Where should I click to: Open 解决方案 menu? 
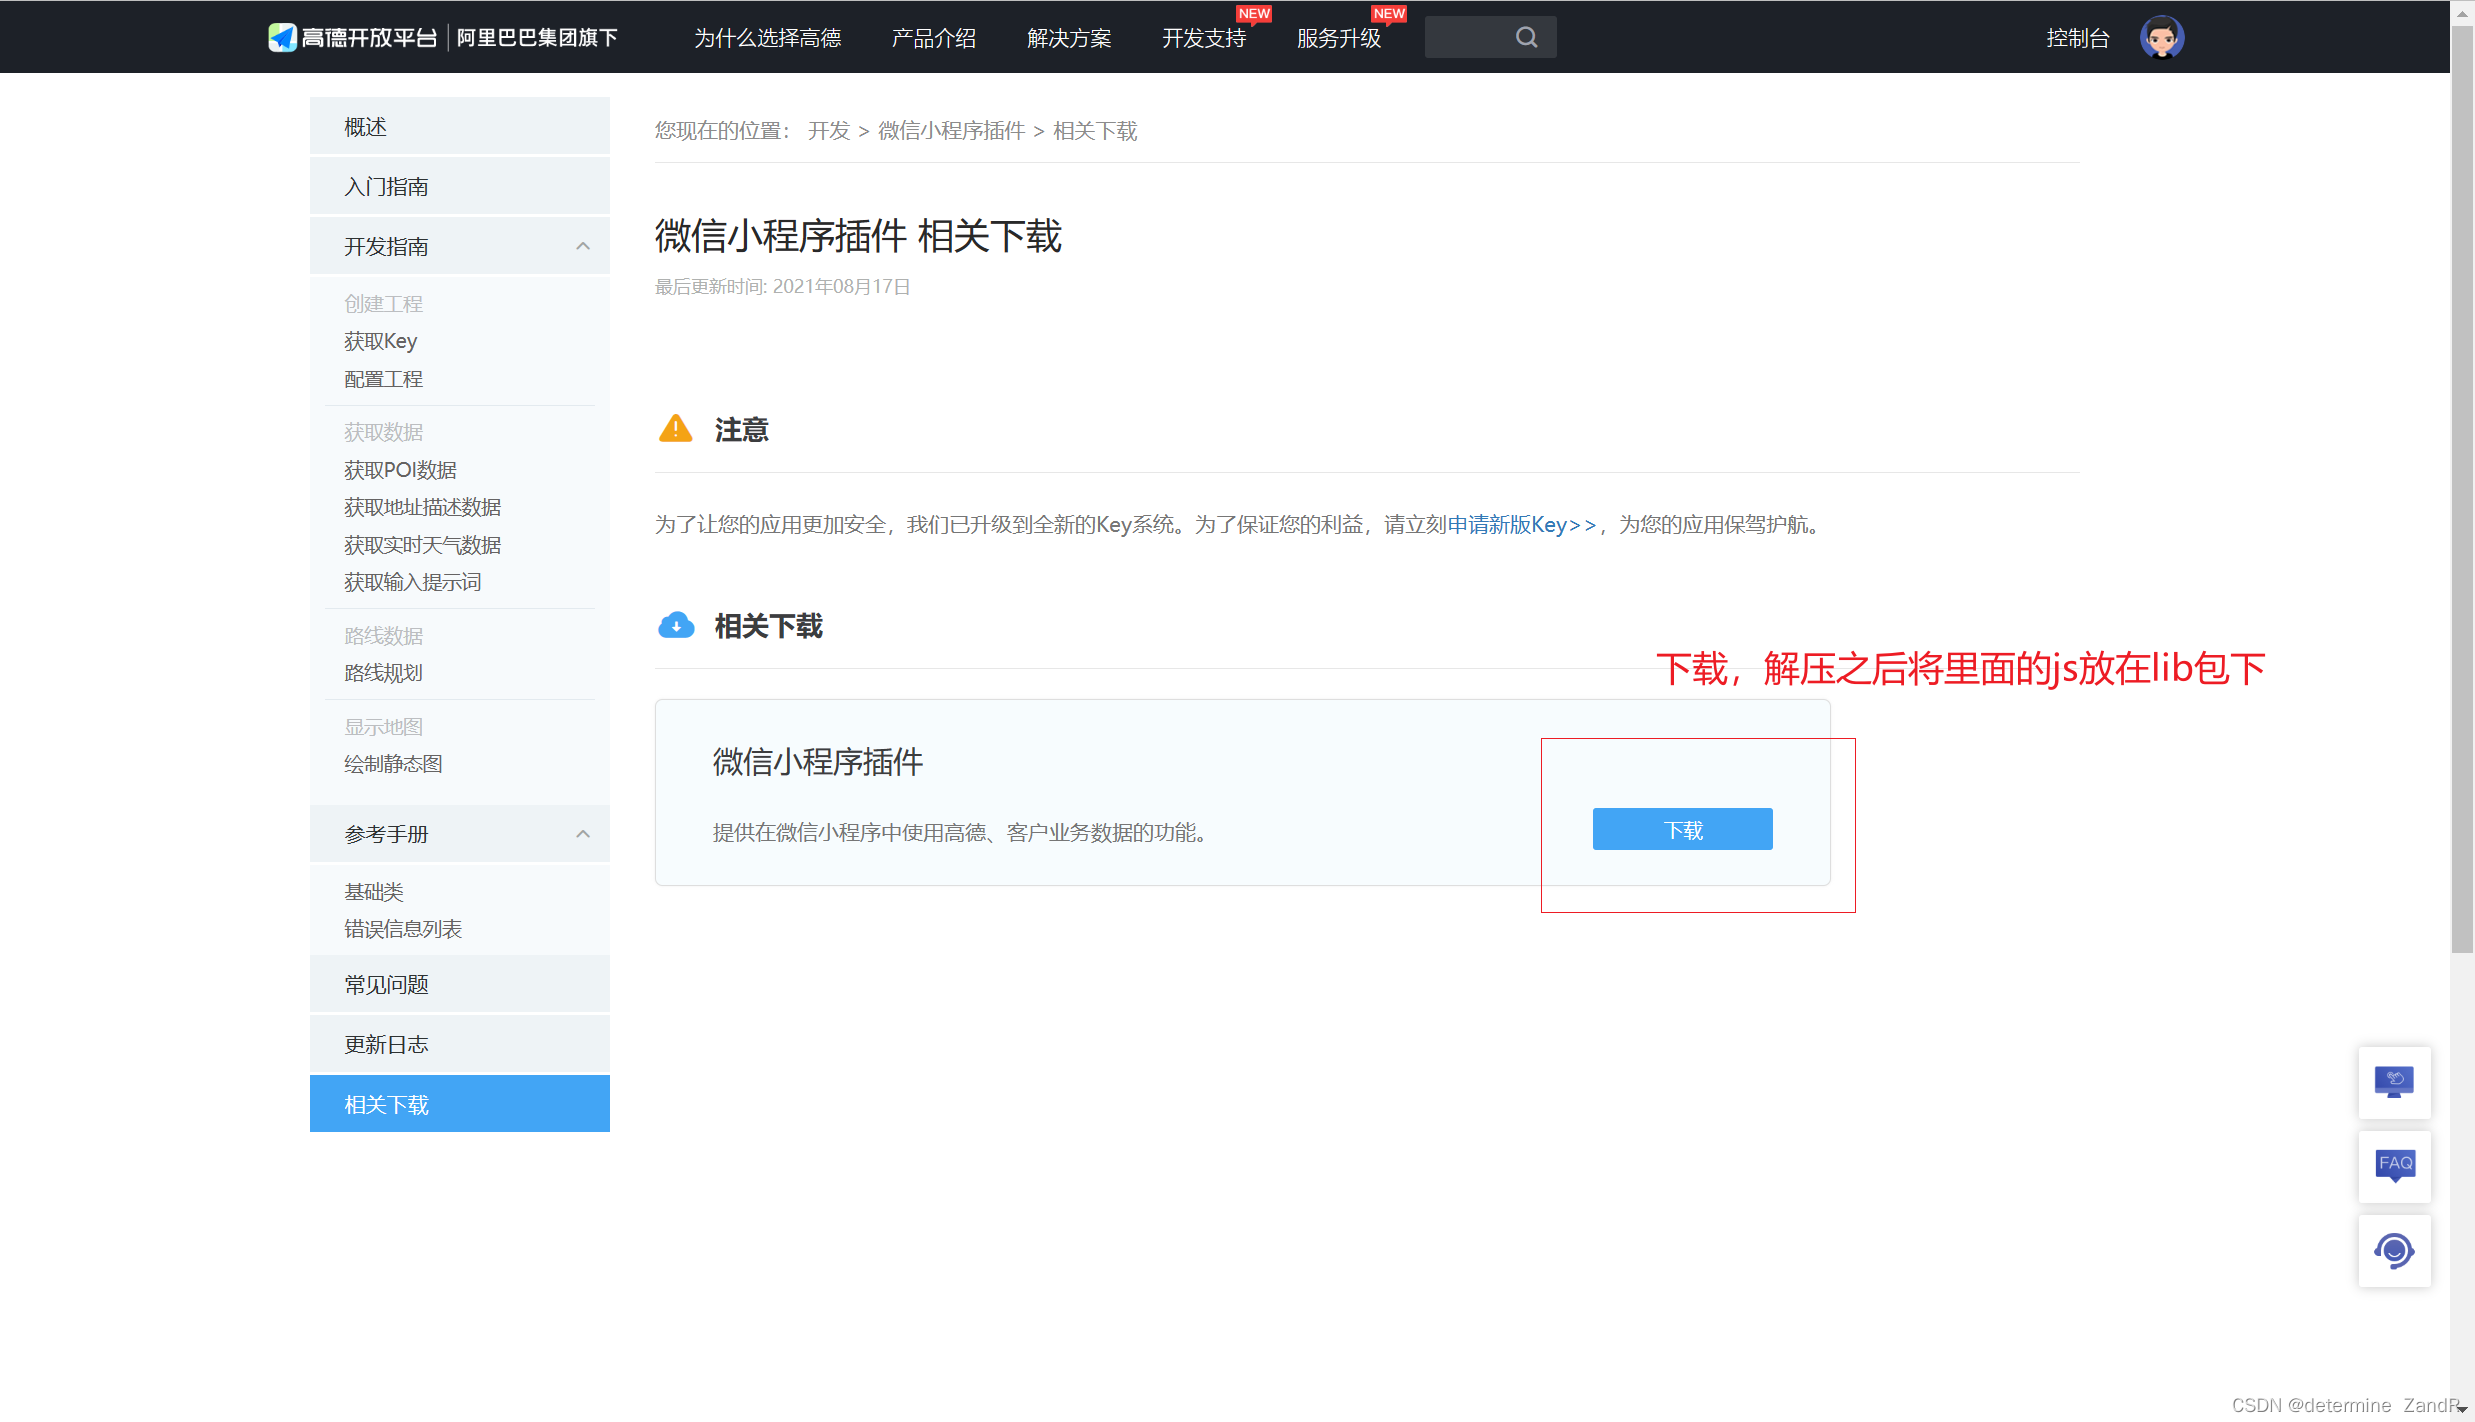(x=1069, y=38)
